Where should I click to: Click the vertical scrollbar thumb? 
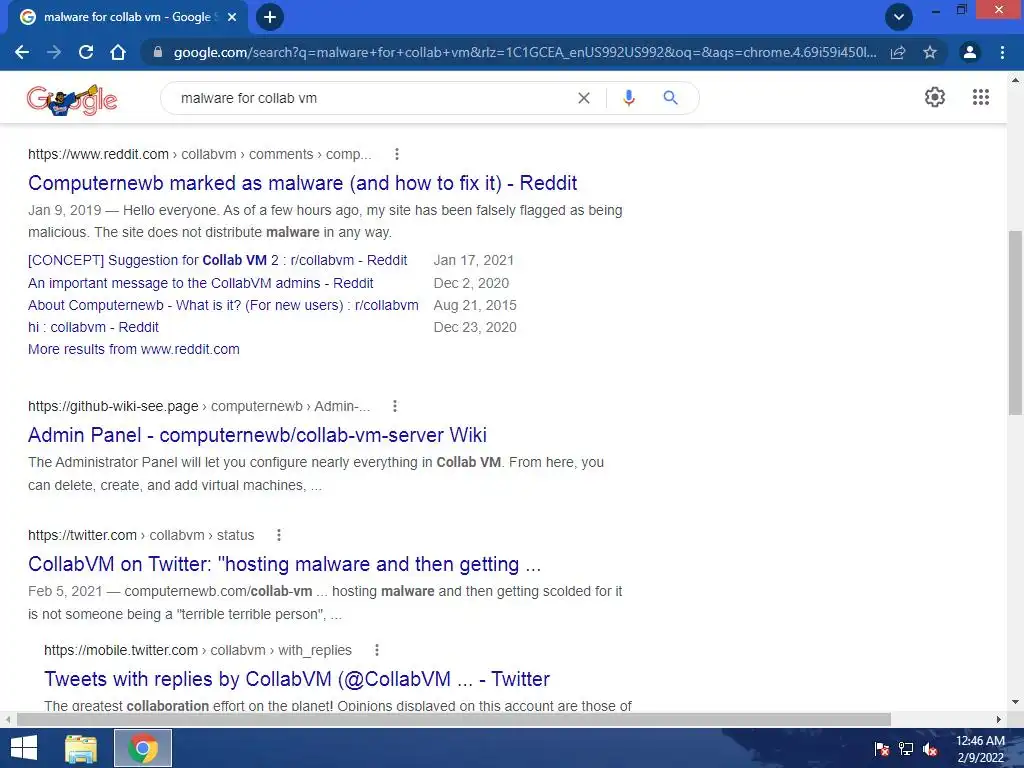tap(1016, 323)
